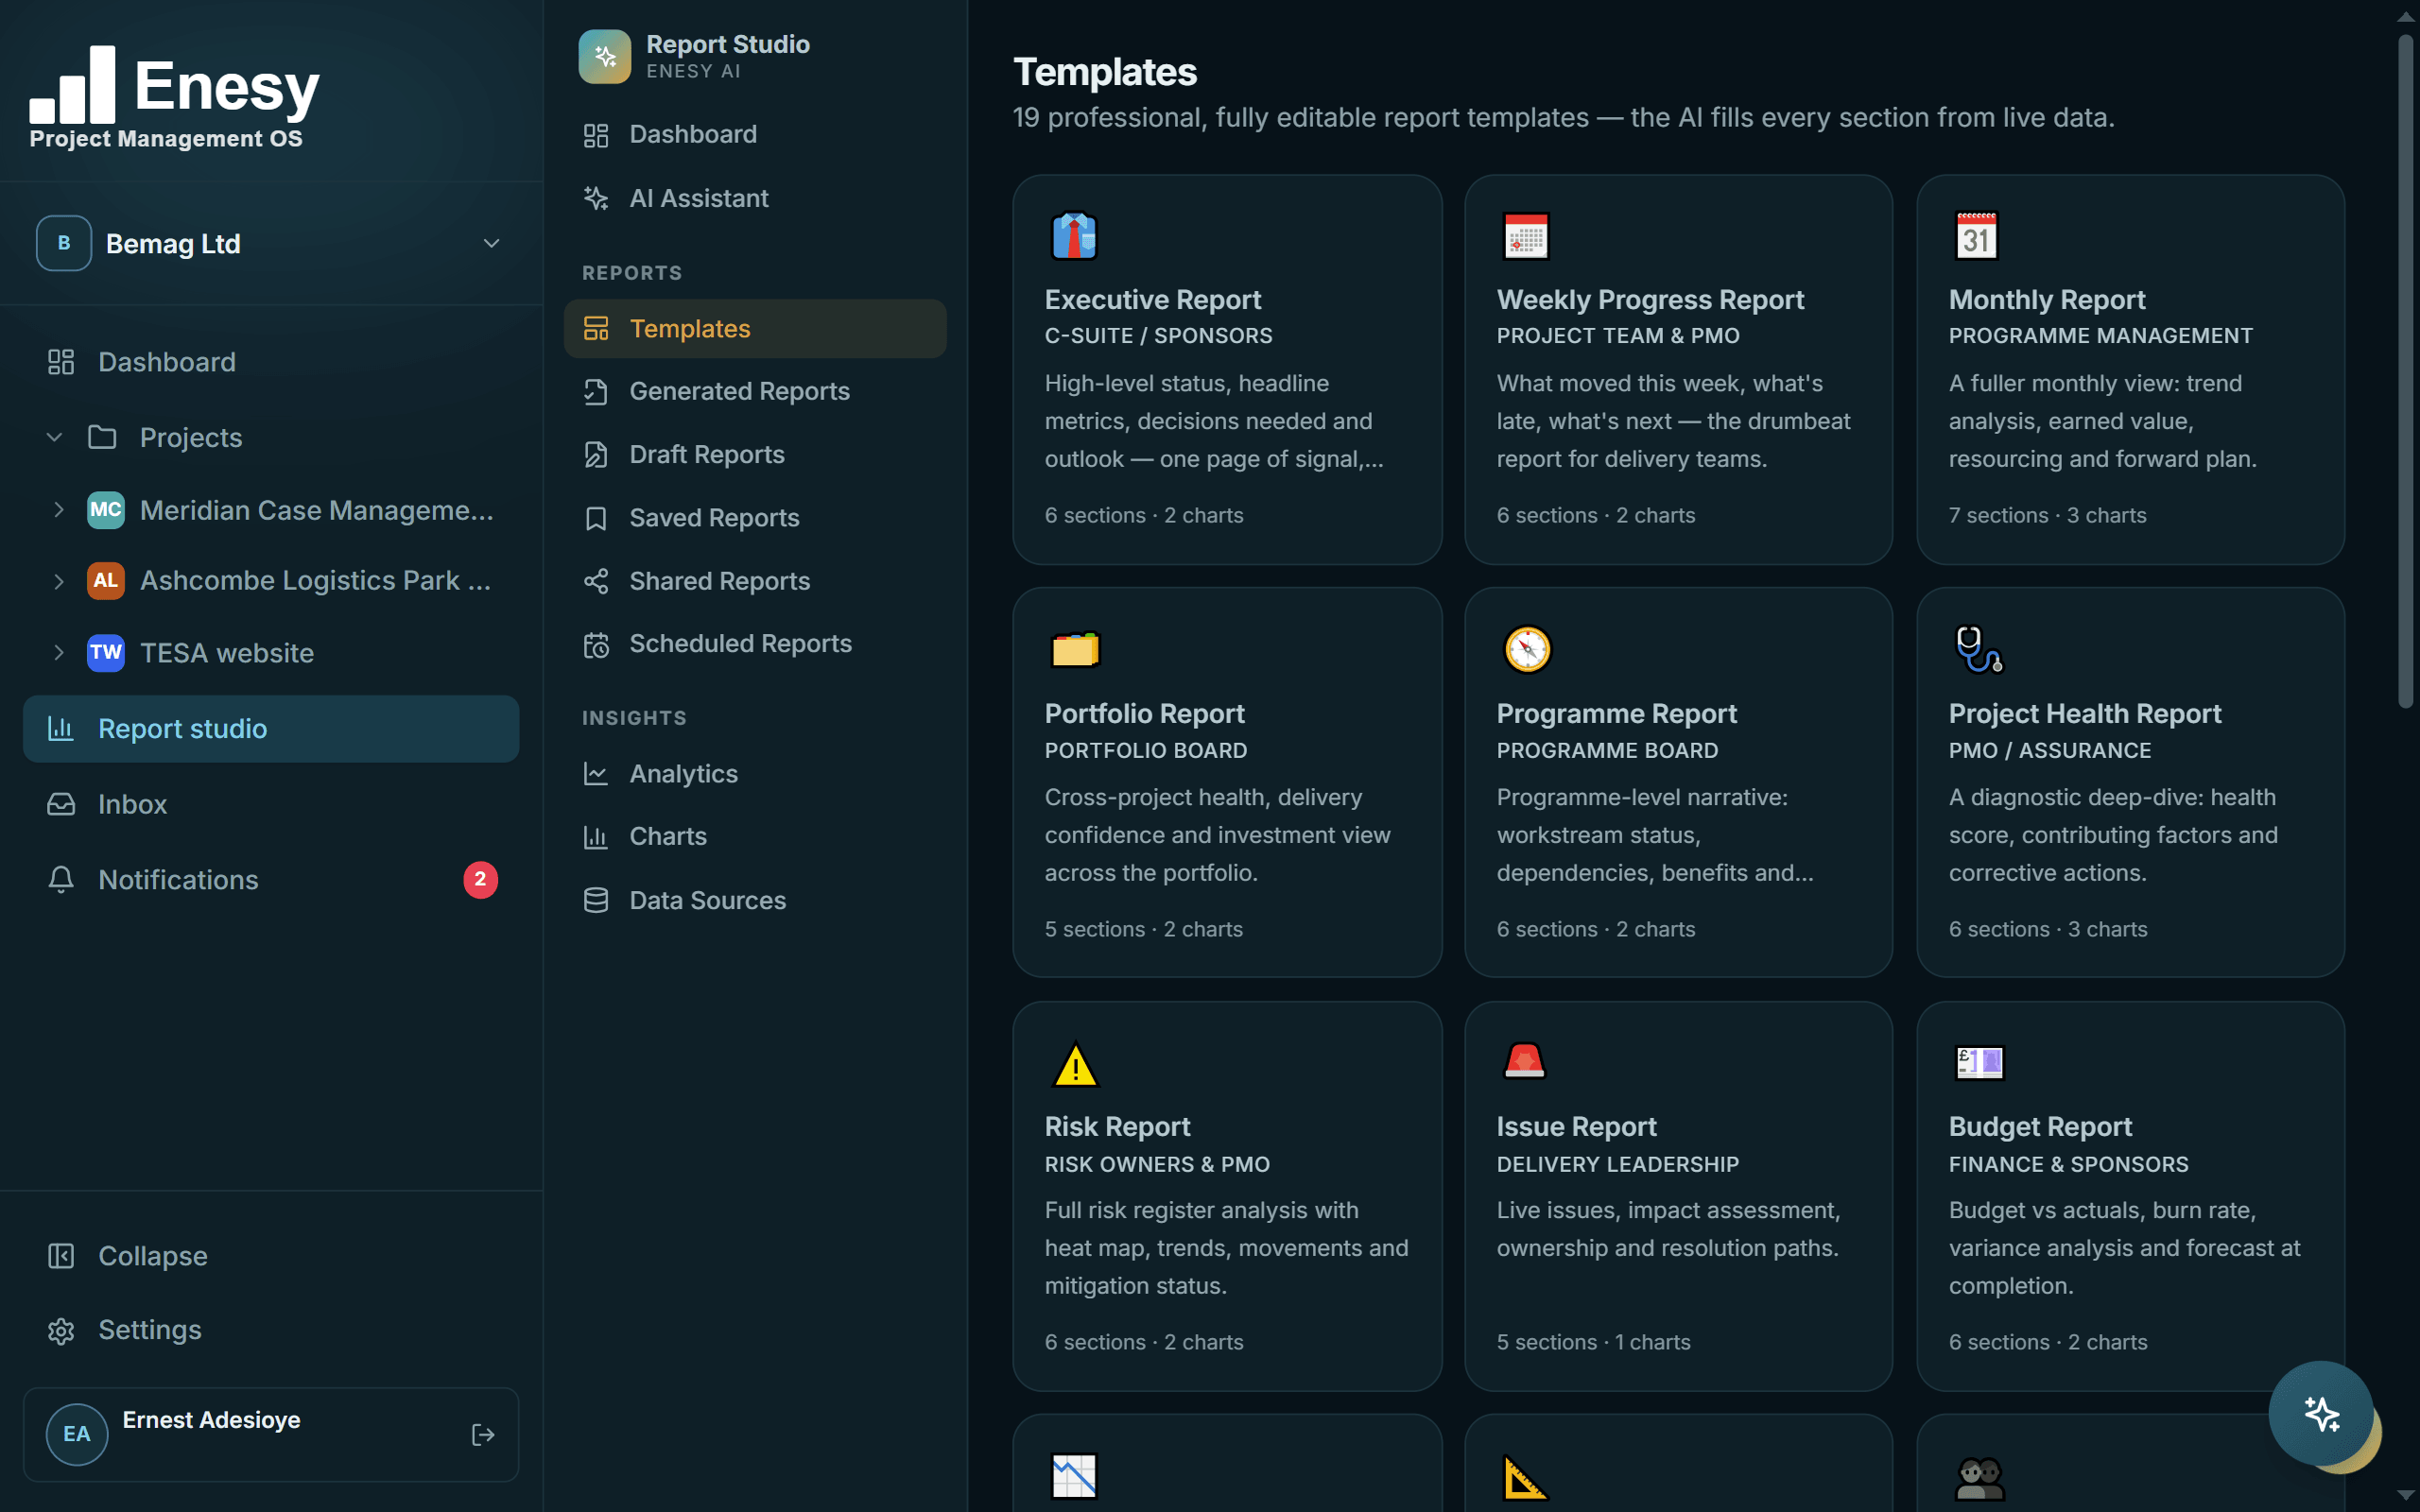Open the Budget Report template

click(x=2130, y=1196)
